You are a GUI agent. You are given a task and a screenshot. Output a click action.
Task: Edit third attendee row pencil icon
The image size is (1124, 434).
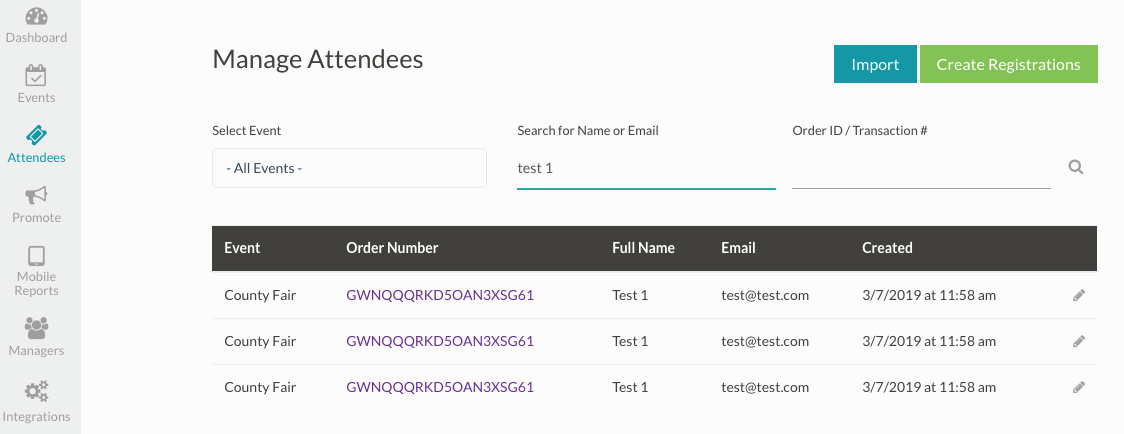(x=1079, y=387)
